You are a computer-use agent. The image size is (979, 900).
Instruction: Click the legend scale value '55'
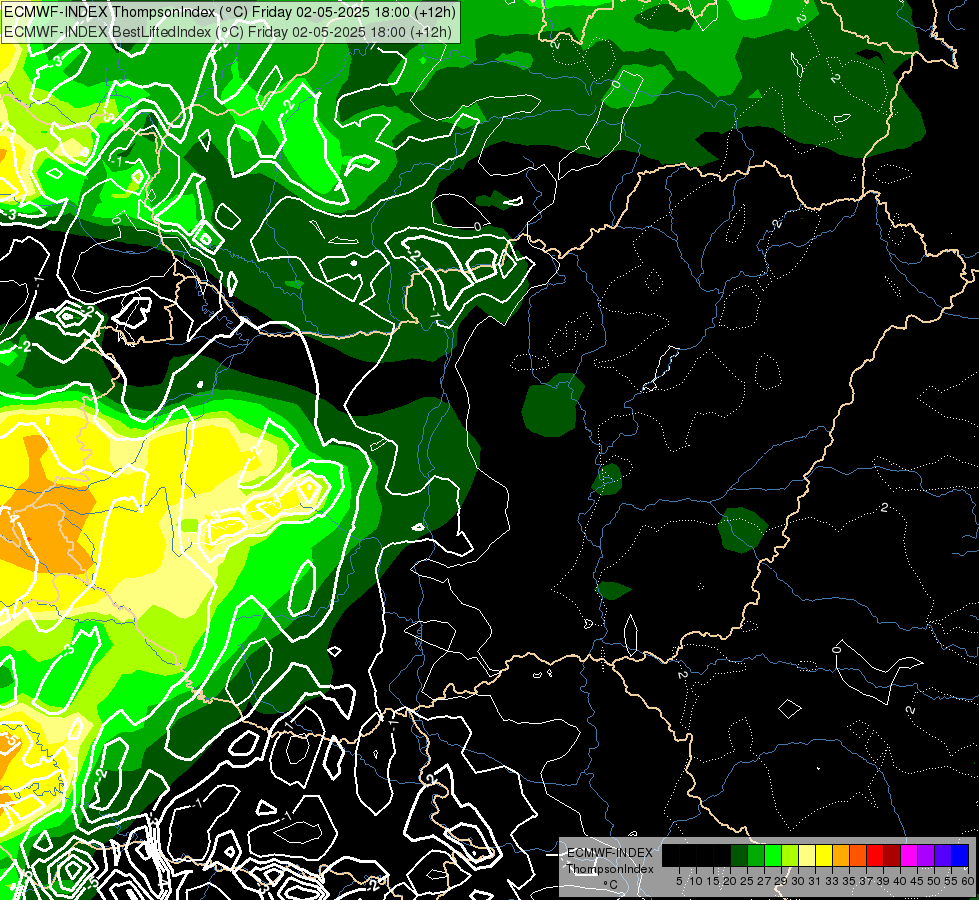[952, 881]
